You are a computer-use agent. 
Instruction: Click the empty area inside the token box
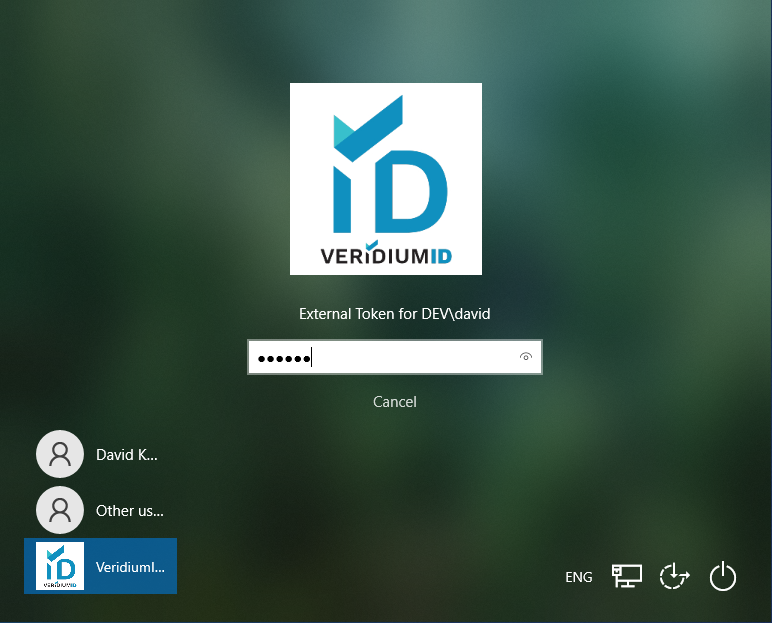(420, 357)
